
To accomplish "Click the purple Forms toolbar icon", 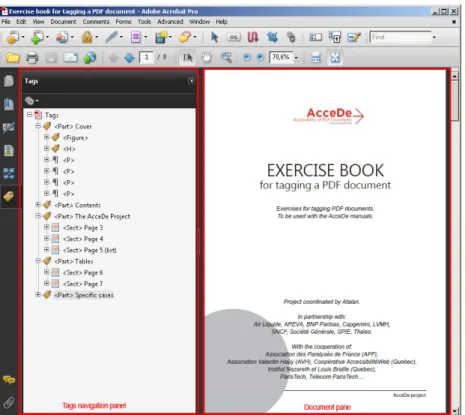I will click(x=136, y=37).
